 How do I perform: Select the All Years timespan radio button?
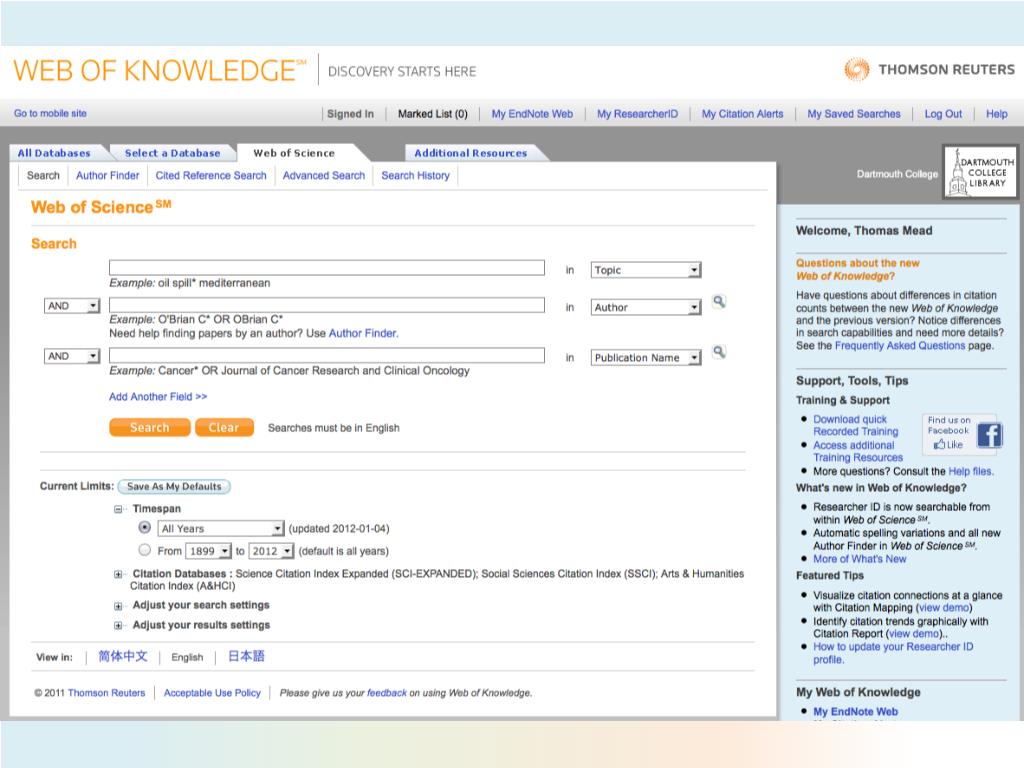pyautogui.click(x=145, y=528)
